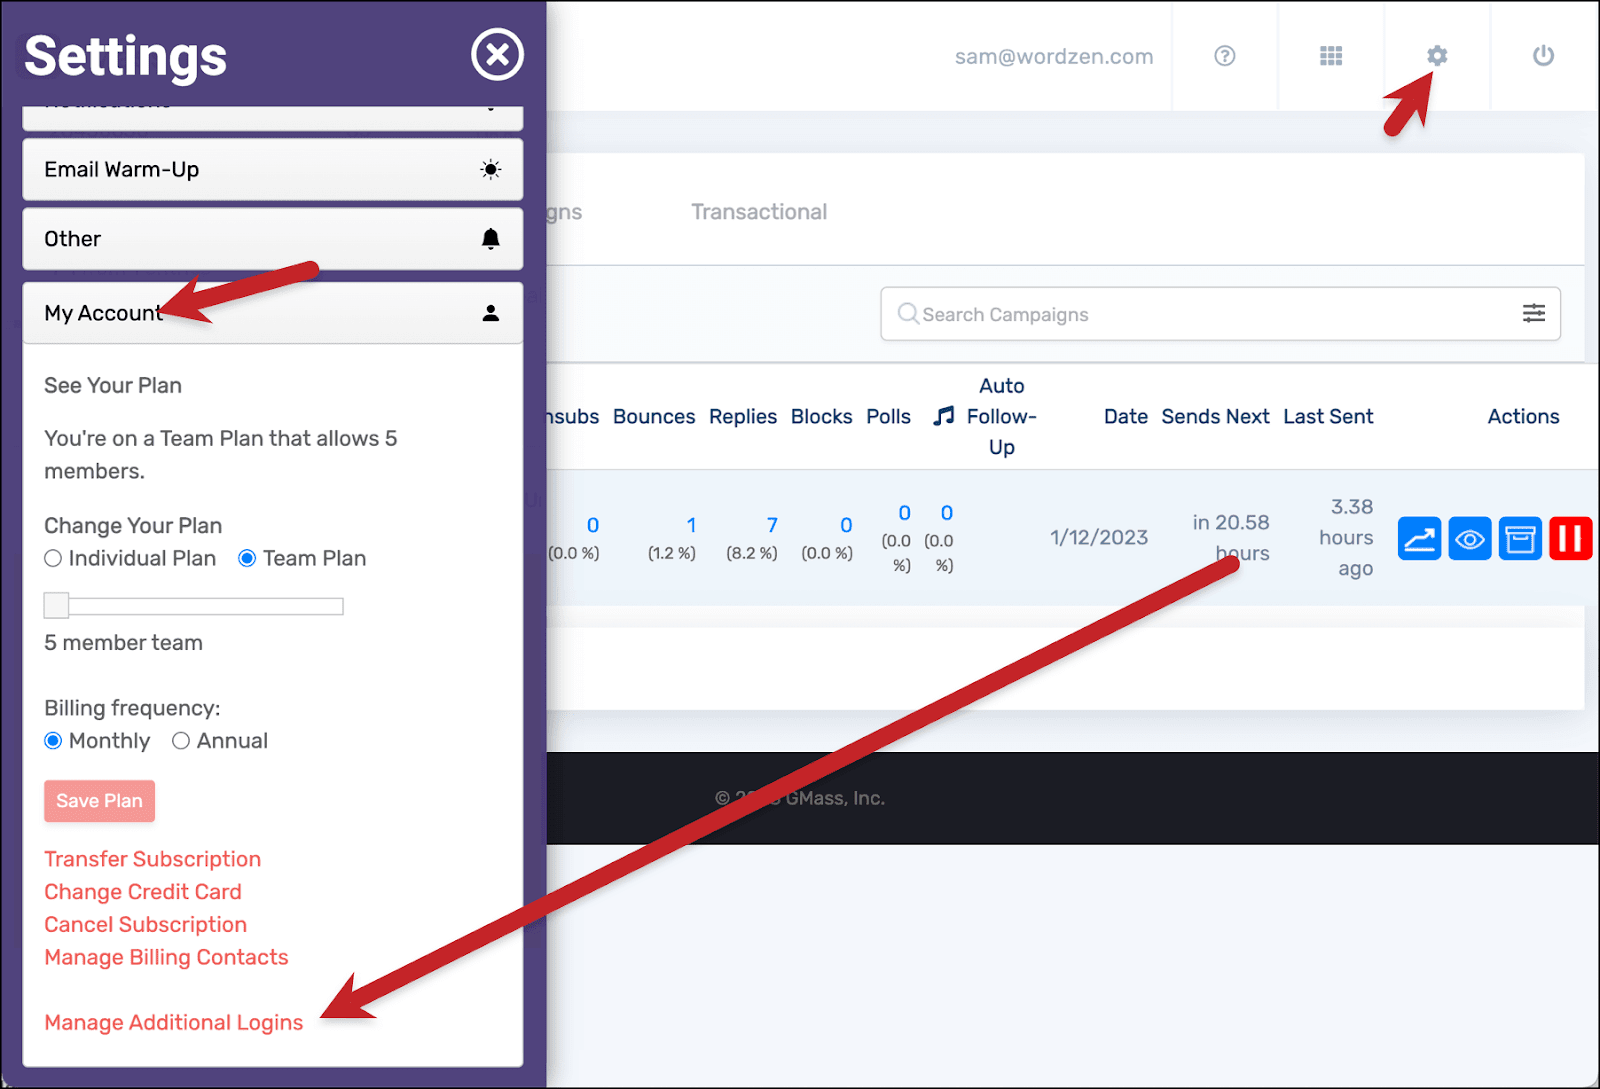Open the Change Credit Card link
The width and height of the screenshot is (1600, 1089).
(x=143, y=892)
